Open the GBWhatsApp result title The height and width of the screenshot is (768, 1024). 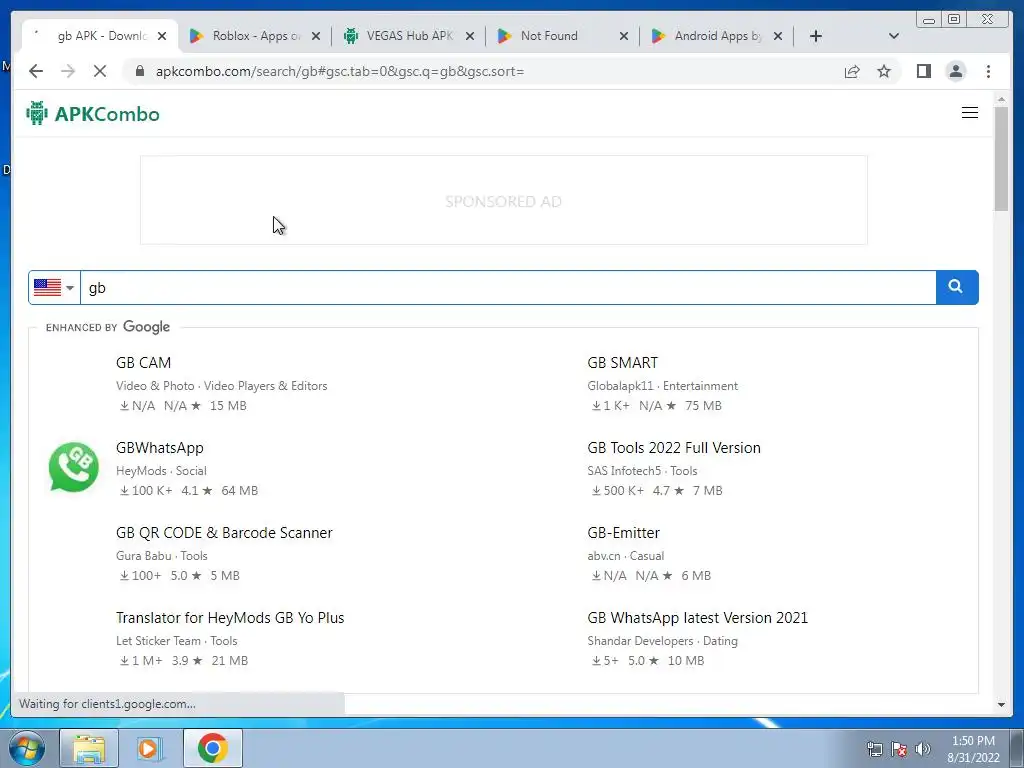tap(159, 447)
